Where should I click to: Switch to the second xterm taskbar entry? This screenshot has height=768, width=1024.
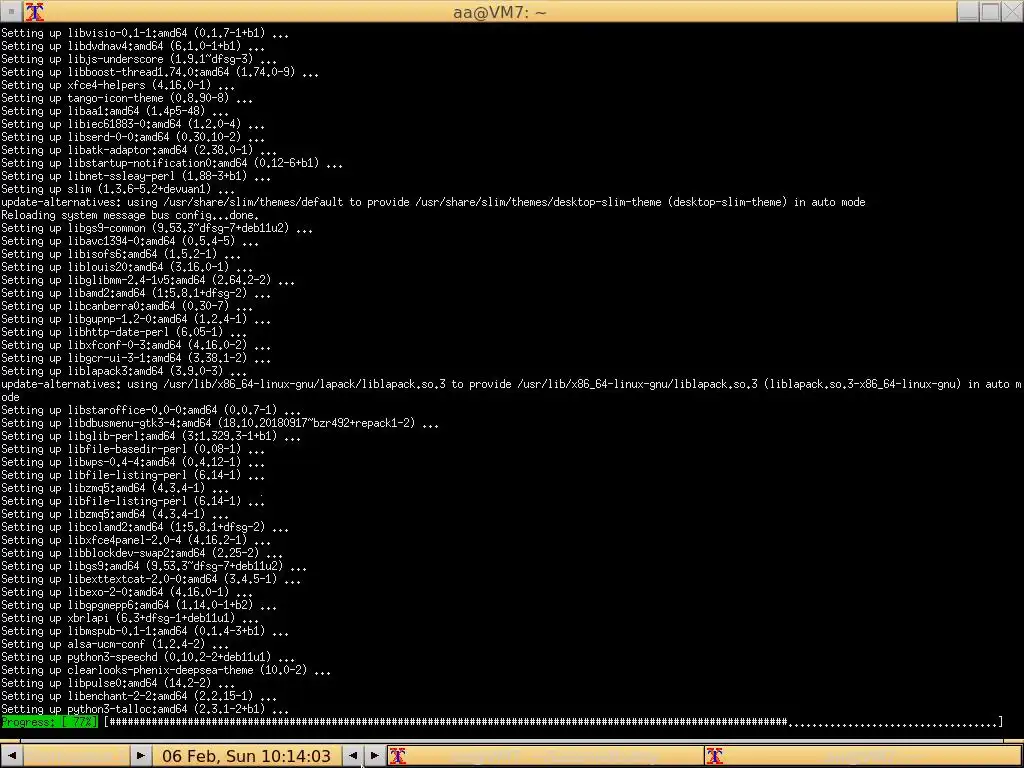point(863,756)
